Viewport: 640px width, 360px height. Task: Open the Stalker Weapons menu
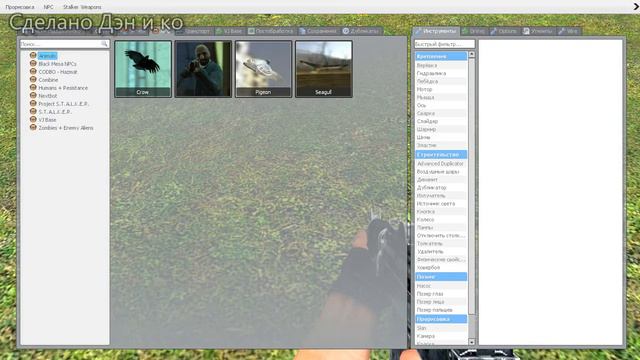[x=82, y=7]
